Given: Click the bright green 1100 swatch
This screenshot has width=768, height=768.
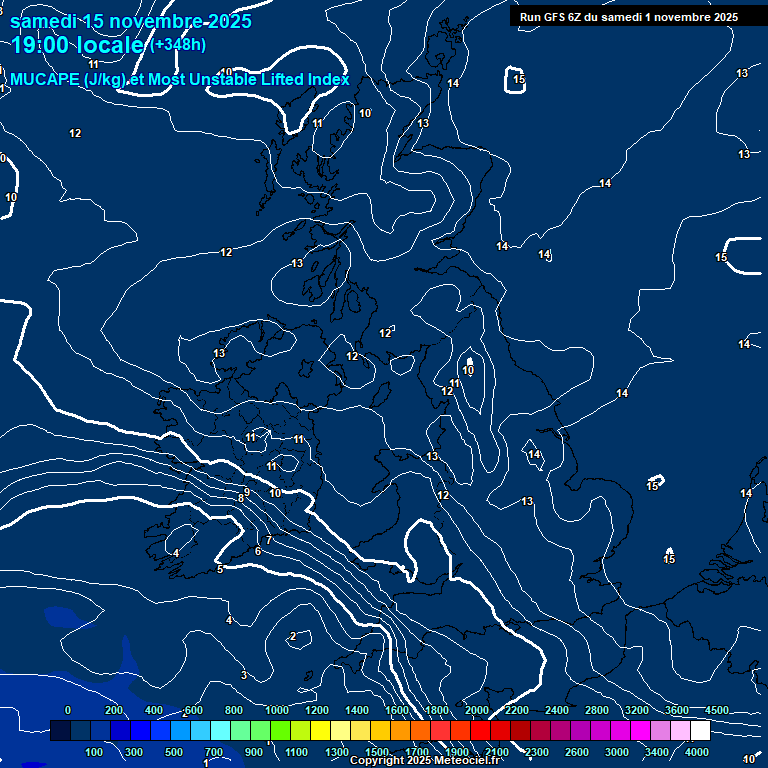Looking at the screenshot, I should [x=281, y=730].
